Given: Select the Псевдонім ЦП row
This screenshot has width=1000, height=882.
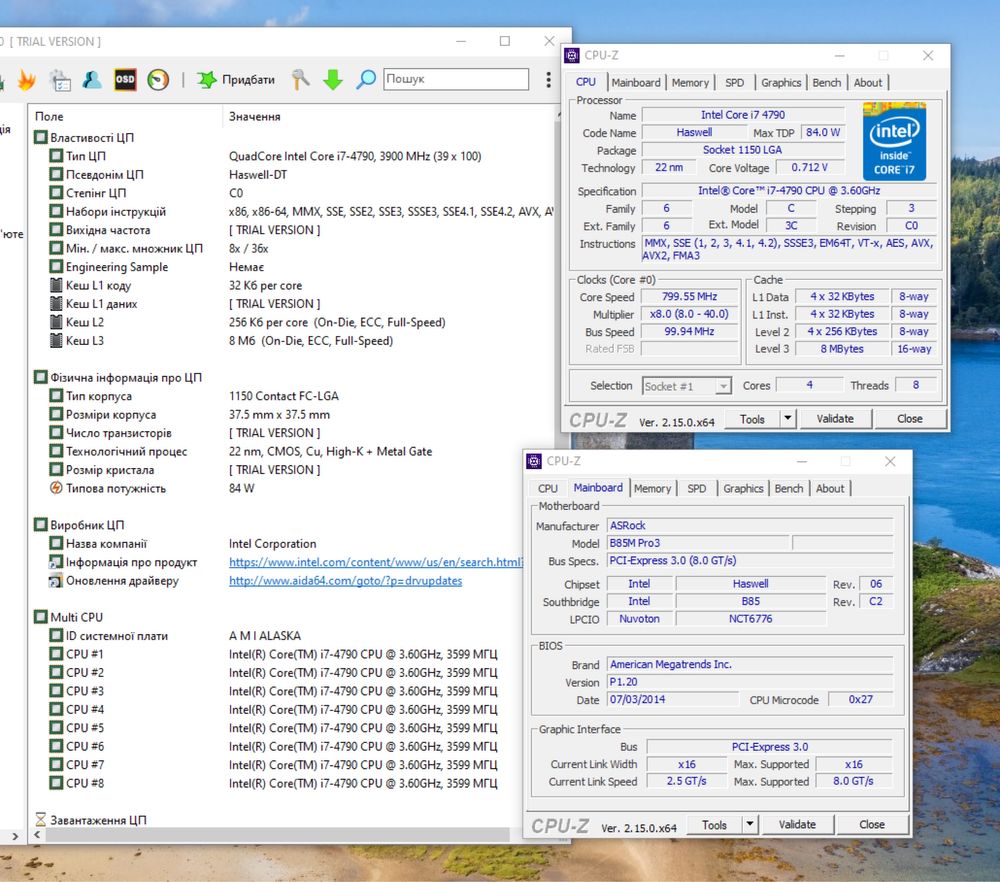Looking at the screenshot, I should 293,175.
